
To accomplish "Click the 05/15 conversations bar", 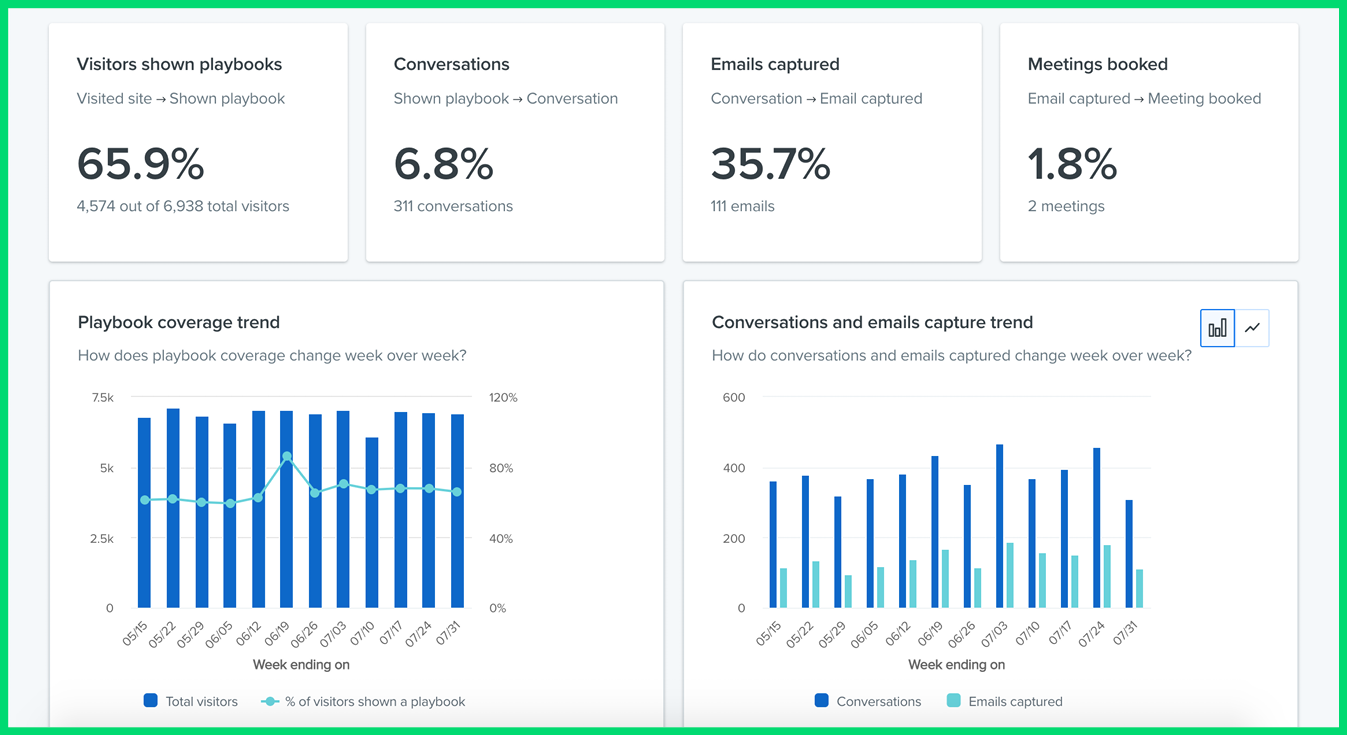I will coord(773,545).
